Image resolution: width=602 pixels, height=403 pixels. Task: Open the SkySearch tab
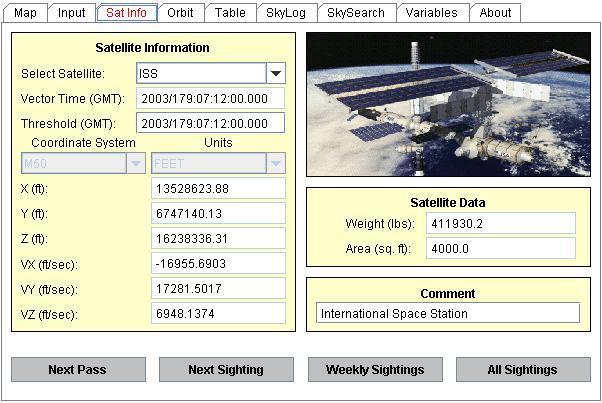(x=356, y=13)
